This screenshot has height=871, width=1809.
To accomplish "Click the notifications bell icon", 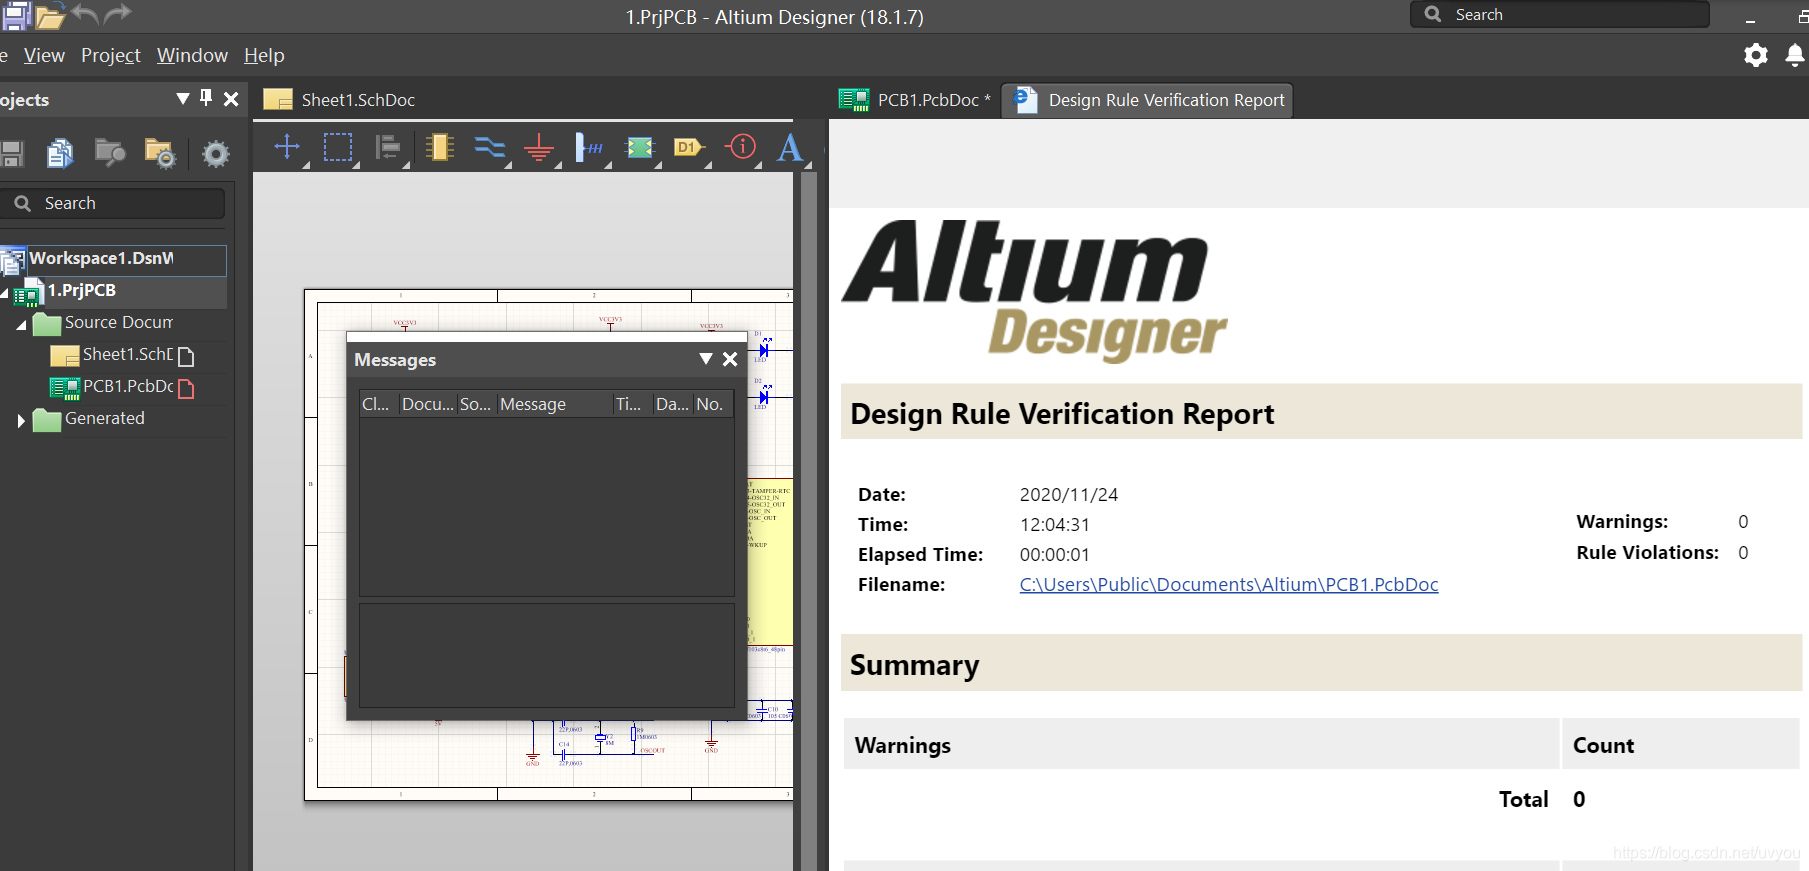I will [1794, 55].
